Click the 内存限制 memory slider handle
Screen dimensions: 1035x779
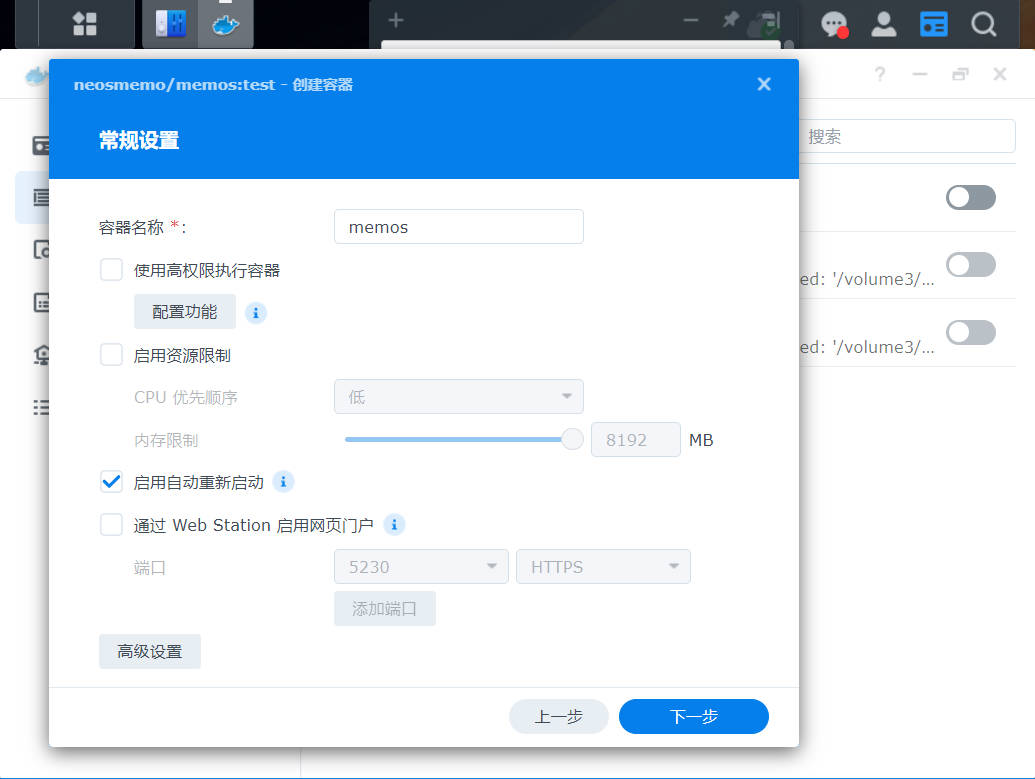point(572,439)
